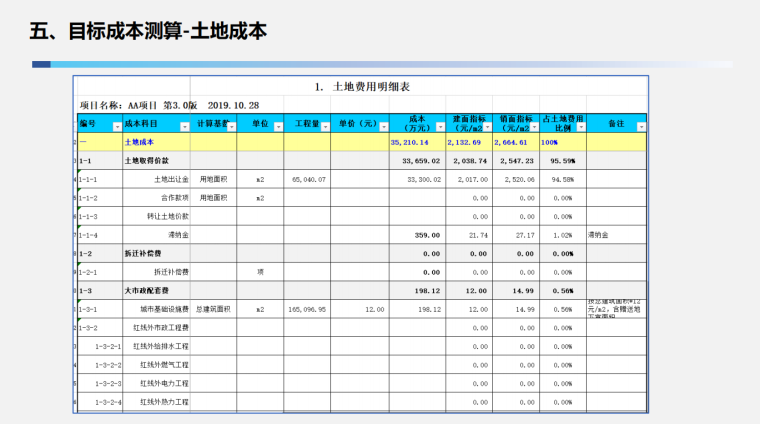Click the 计算基数 filter arrow

230,127
